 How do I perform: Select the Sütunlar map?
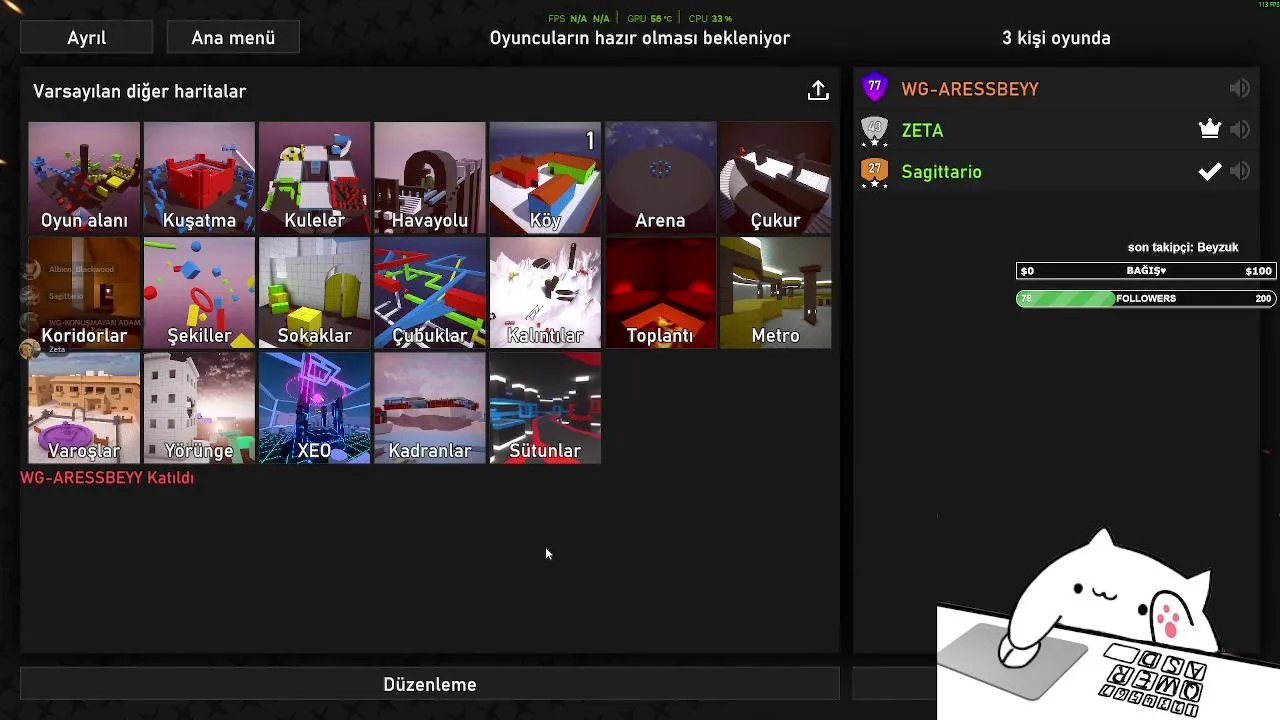click(x=545, y=408)
